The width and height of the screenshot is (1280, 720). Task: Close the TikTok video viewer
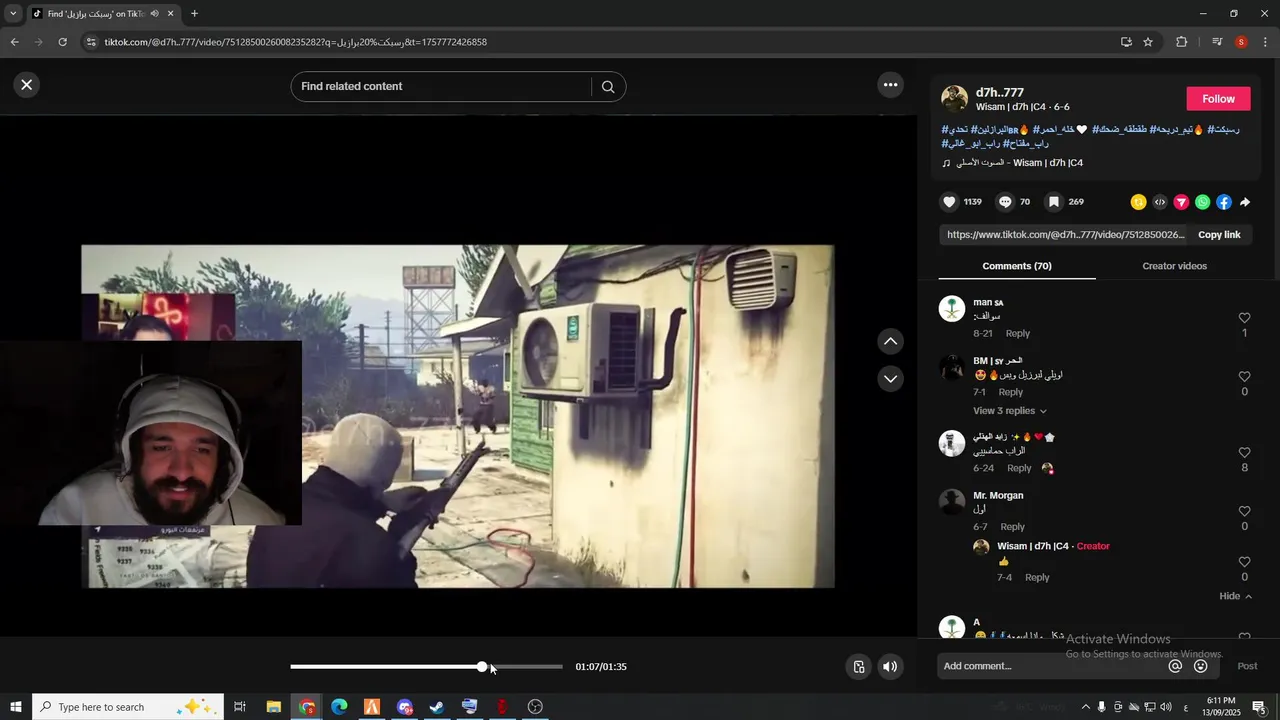pyautogui.click(x=27, y=85)
